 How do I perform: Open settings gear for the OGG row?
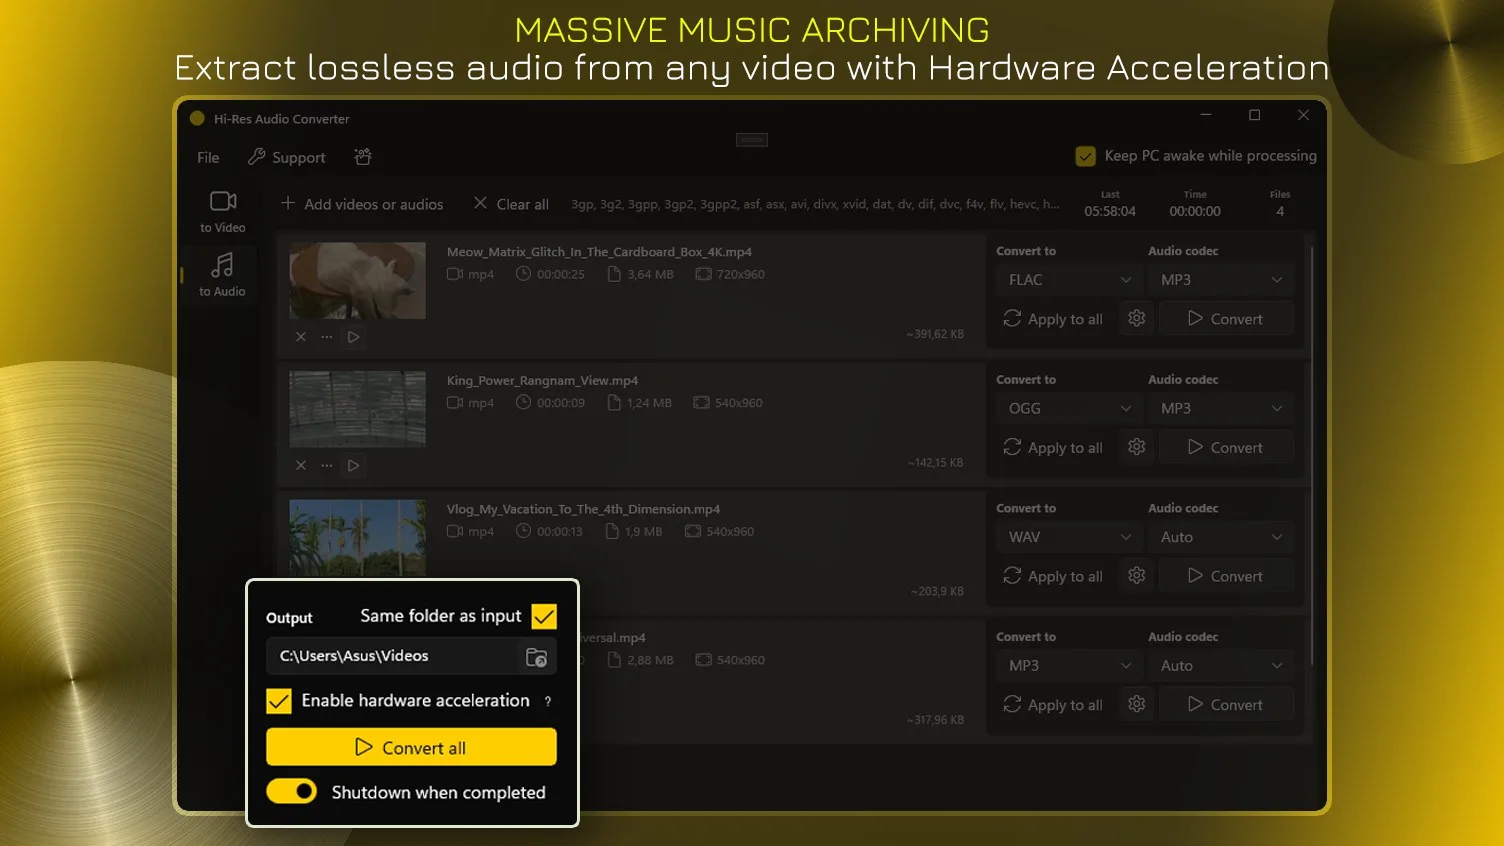pyautogui.click(x=1137, y=447)
